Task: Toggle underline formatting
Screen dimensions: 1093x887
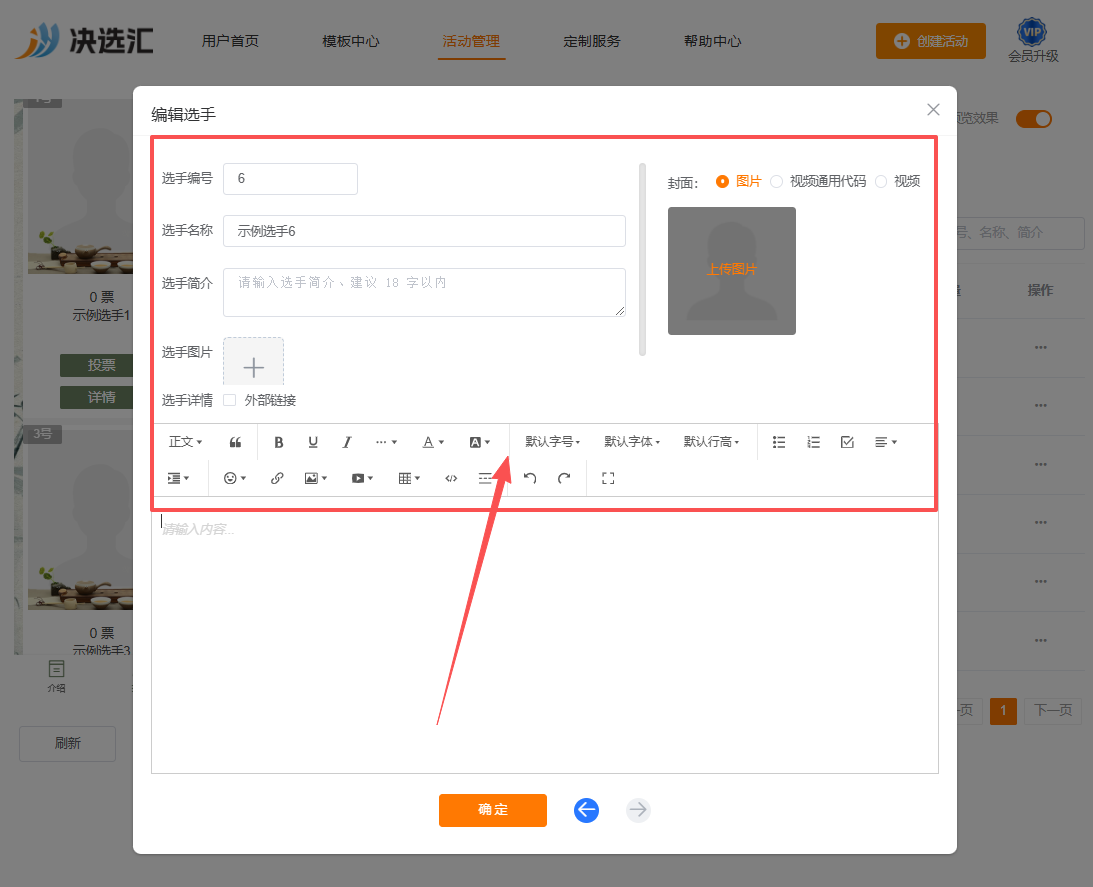Action: tap(313, 442)
